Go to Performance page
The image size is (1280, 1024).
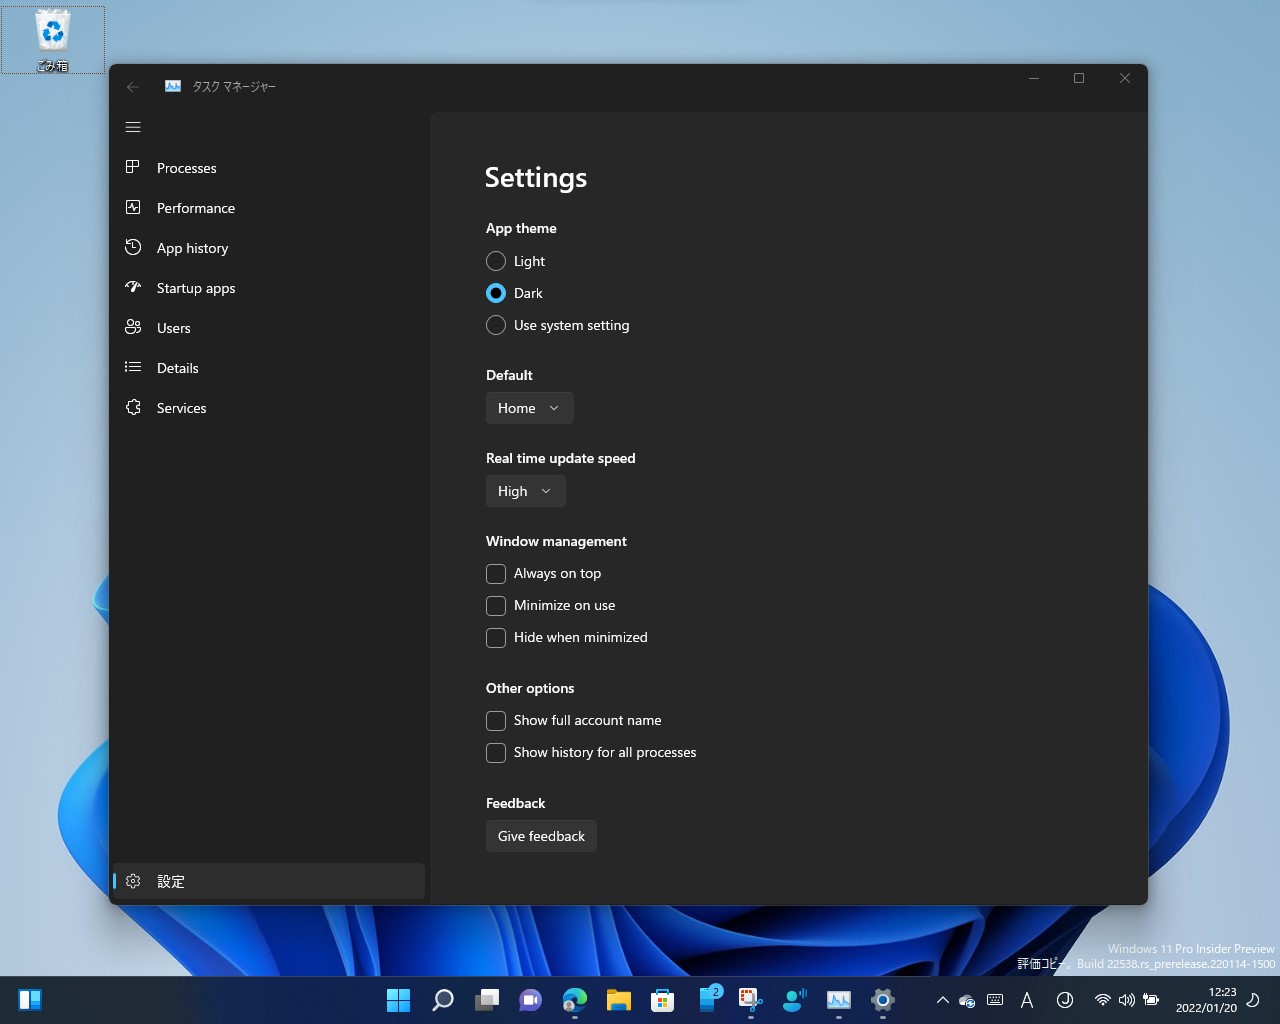click(269, 208)
